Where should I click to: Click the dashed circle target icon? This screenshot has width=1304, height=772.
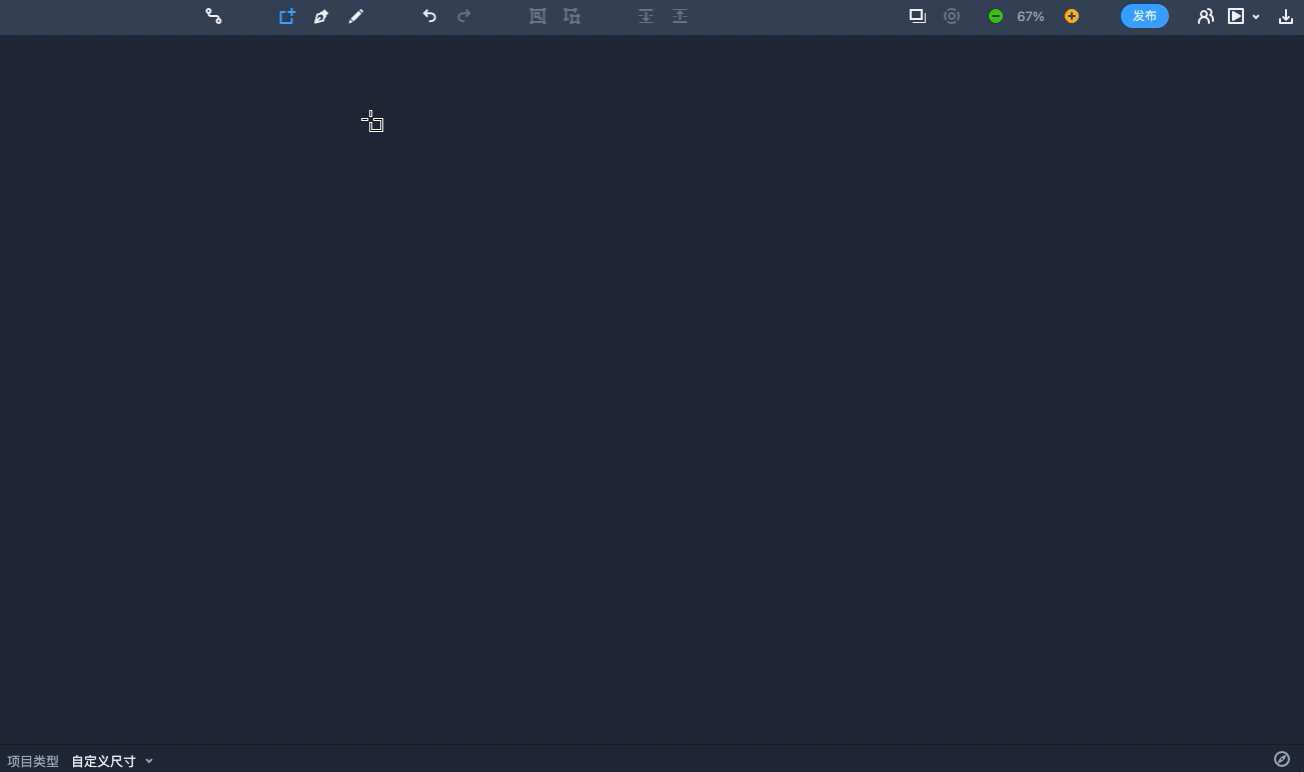(952, 16)
